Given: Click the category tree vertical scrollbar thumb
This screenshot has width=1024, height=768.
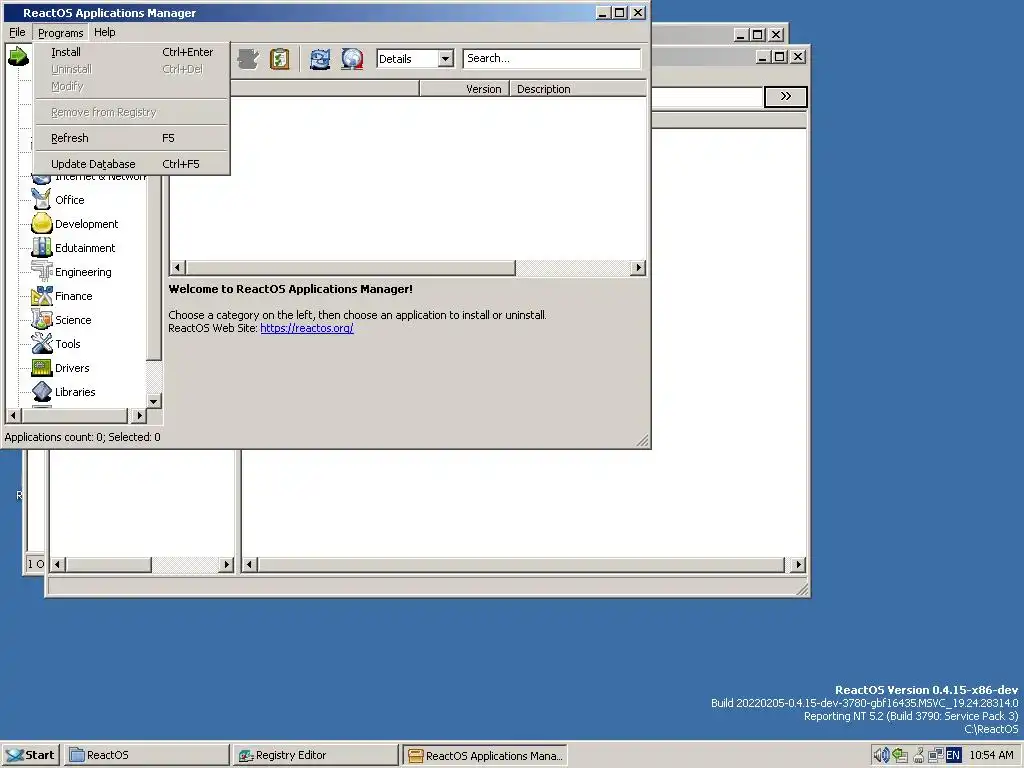Looking at the screenshot, I should pyautogui.click(x=153, y=268).
